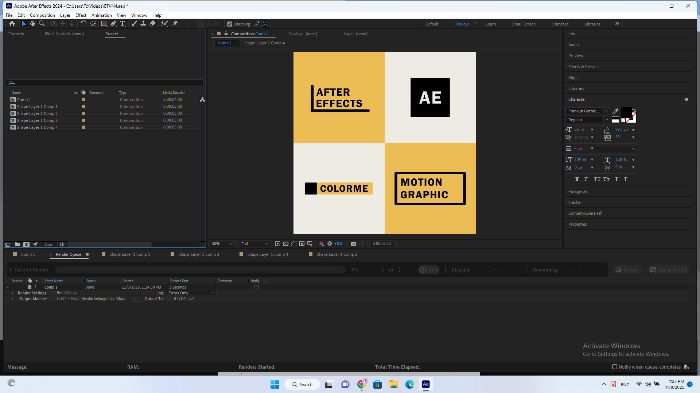700x393 pixels.
Task: Open Windows Start menu
Action: click(275, 384)
